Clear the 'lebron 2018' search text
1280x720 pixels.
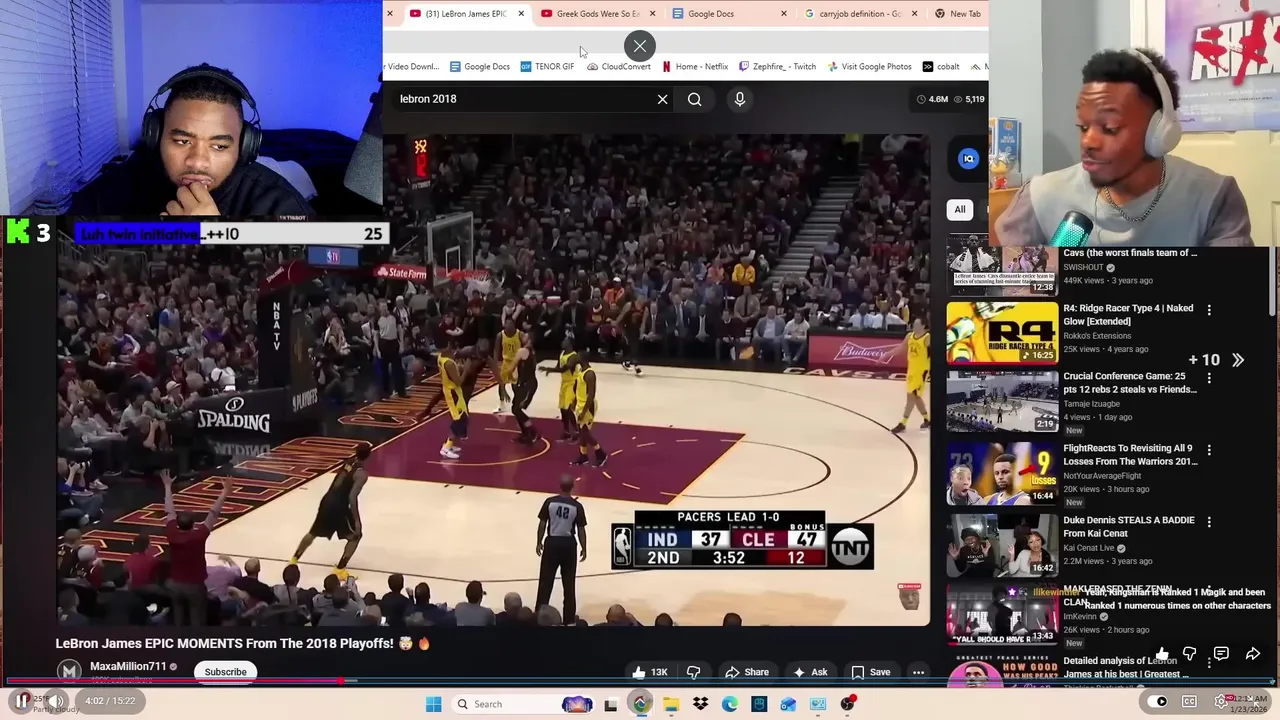tap(662, 99)
